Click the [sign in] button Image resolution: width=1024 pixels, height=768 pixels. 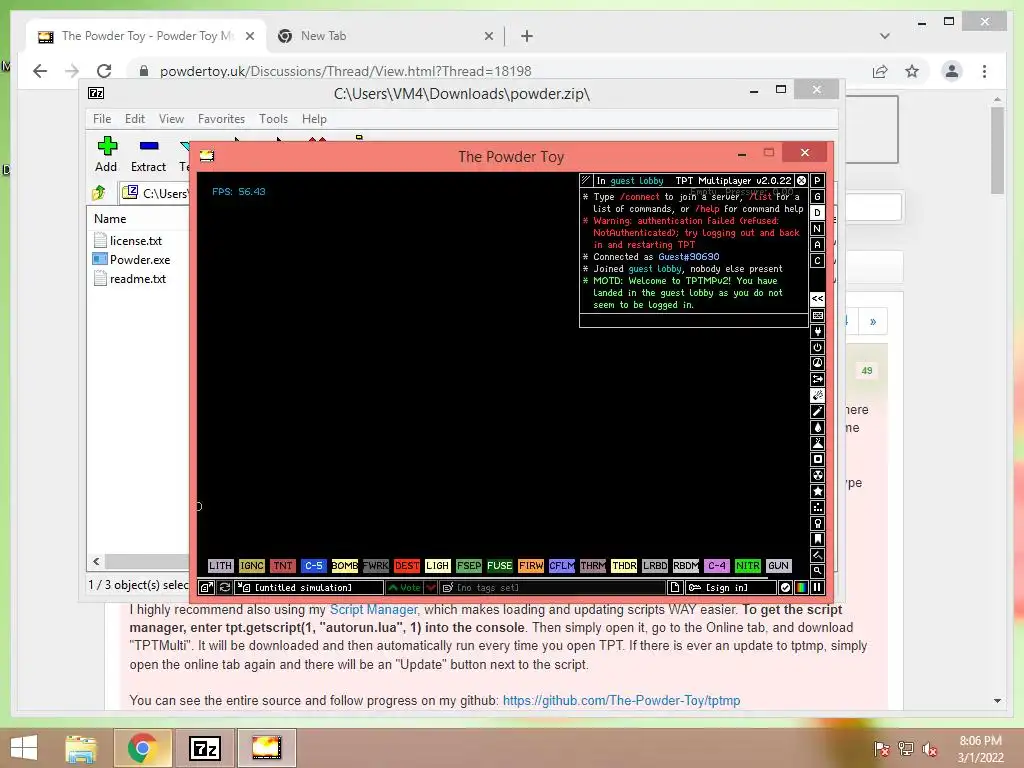(731, 588)
